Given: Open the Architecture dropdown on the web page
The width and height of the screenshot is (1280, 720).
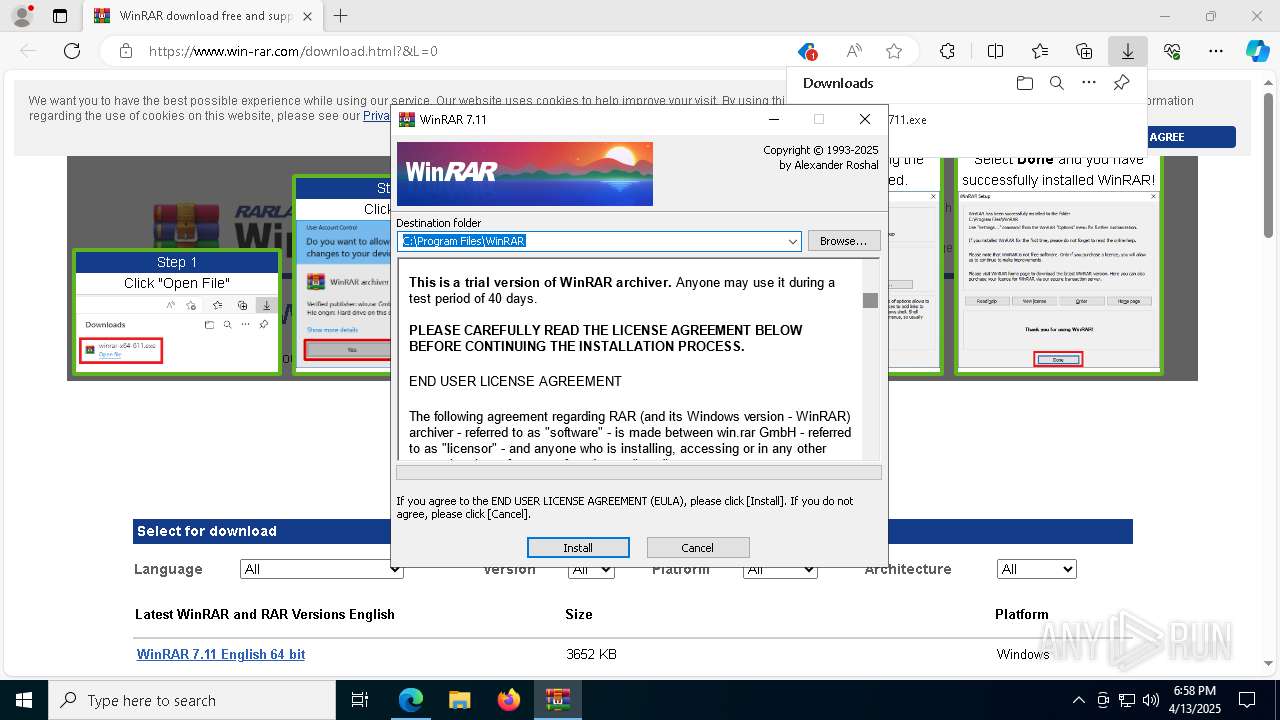Looking at the screenshot, I should (1036, 569).
